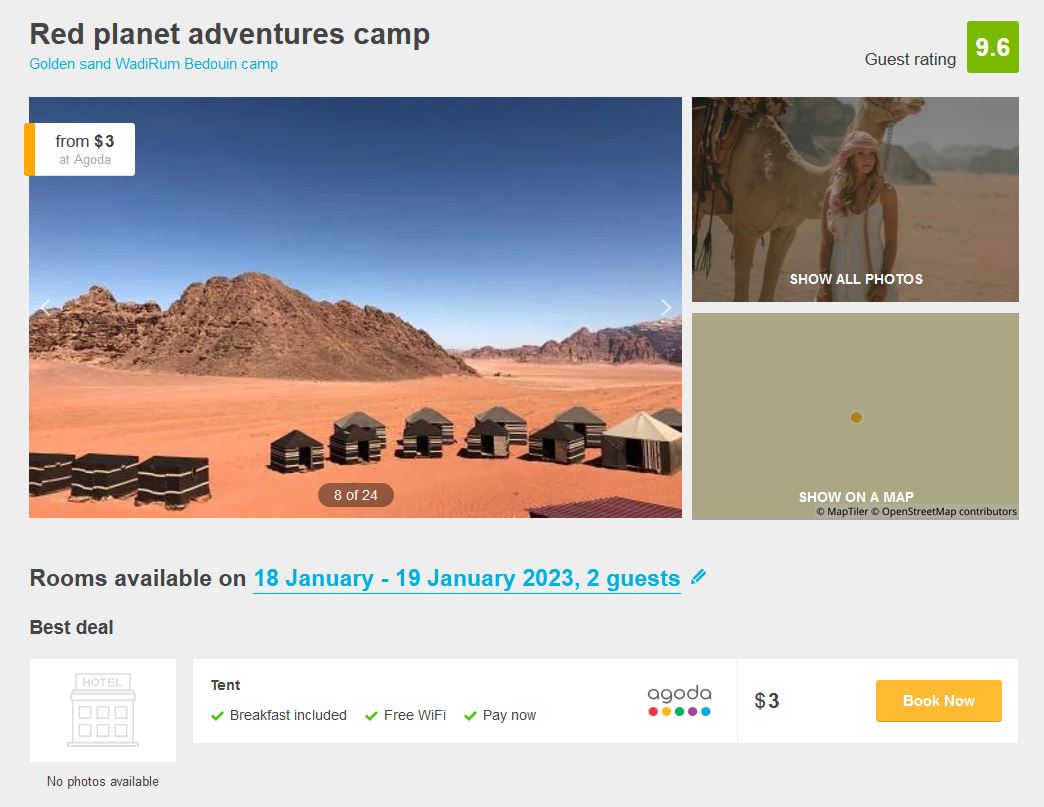The height and width of the screenshot is (807, 1044).
Task: Go to the previous photo with left arrow
Action: click(x=45, y=307)
